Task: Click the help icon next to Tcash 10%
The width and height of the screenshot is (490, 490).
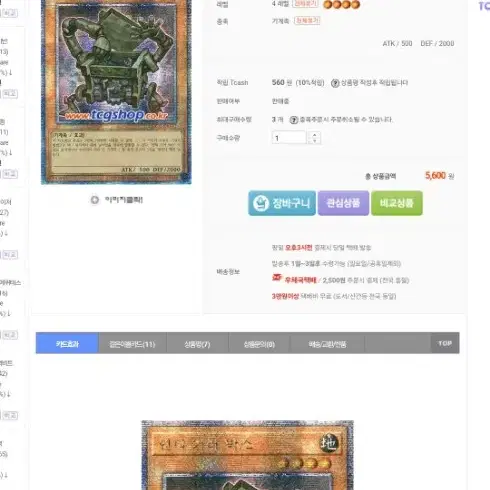Action: 335,83
